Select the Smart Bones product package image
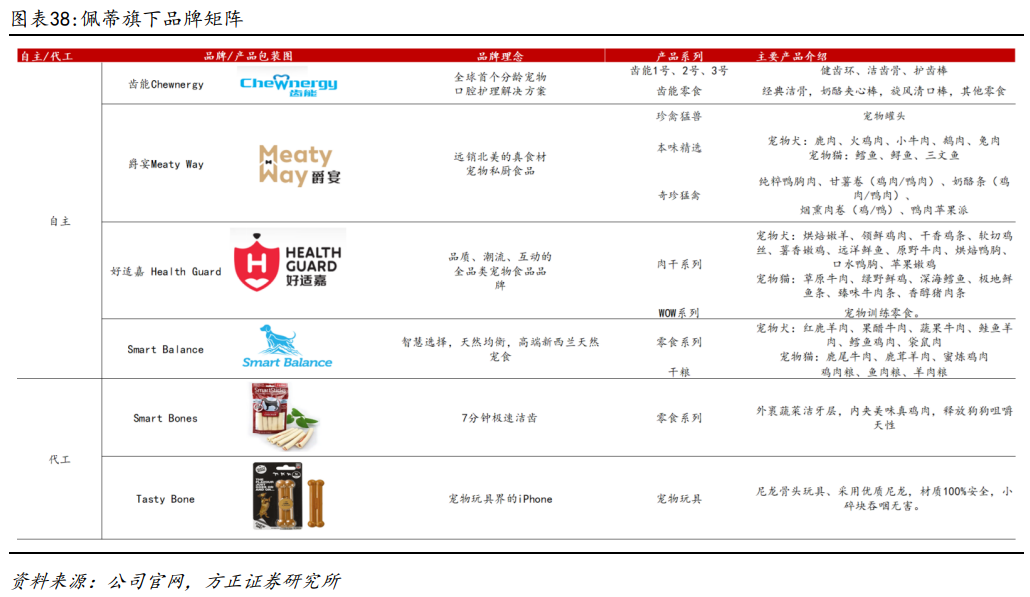 point(284,418)
